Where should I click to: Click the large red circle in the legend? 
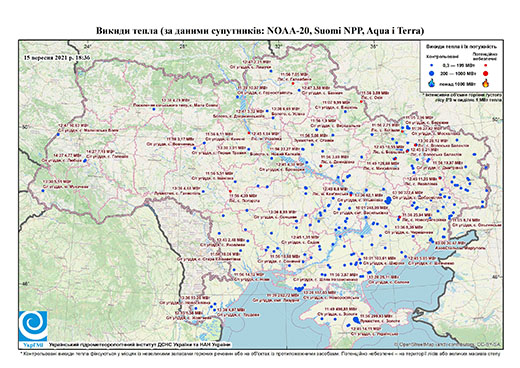[x=486, y=73]
